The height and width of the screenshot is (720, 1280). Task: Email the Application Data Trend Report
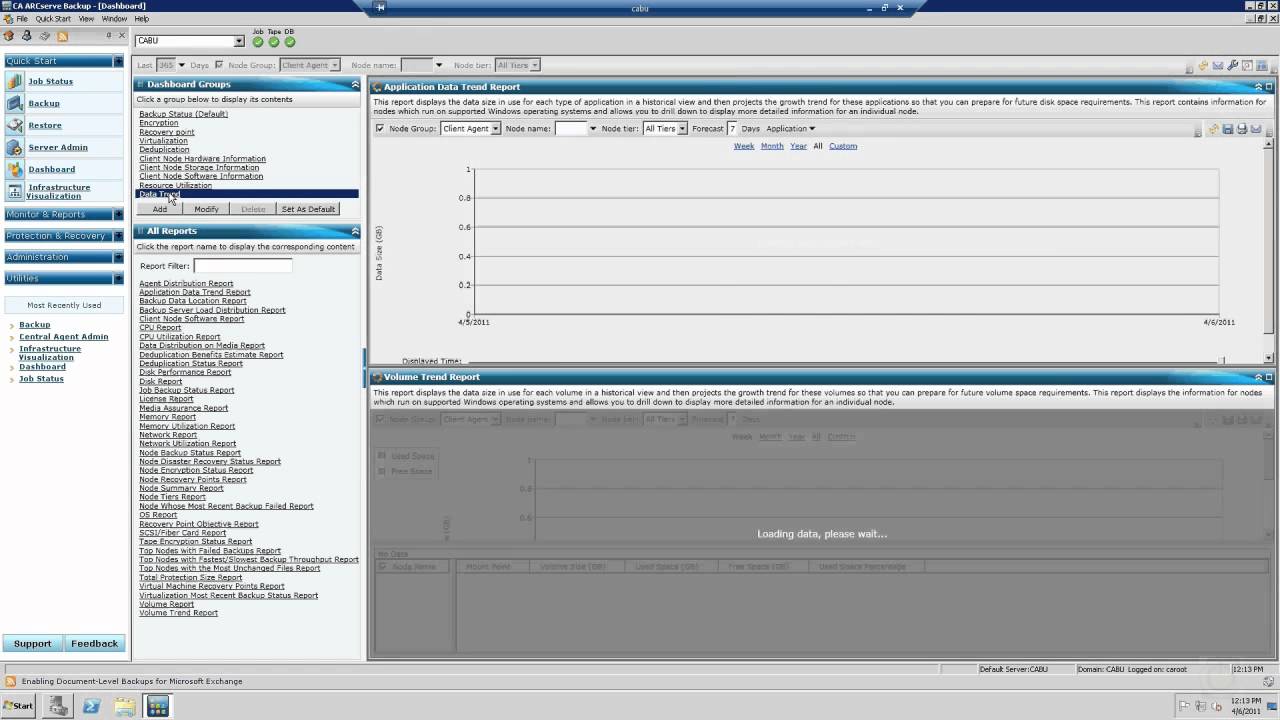1255,129
